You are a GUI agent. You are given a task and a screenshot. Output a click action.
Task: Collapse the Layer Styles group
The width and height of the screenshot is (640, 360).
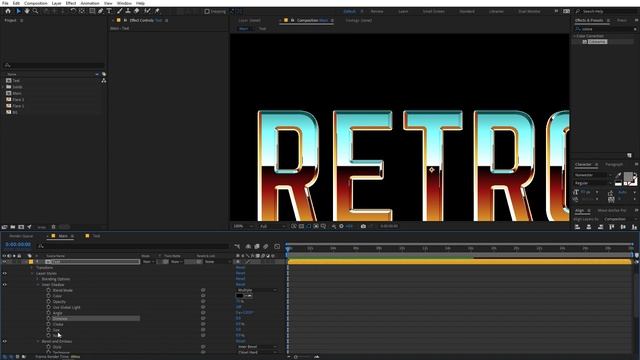point(33,273)
